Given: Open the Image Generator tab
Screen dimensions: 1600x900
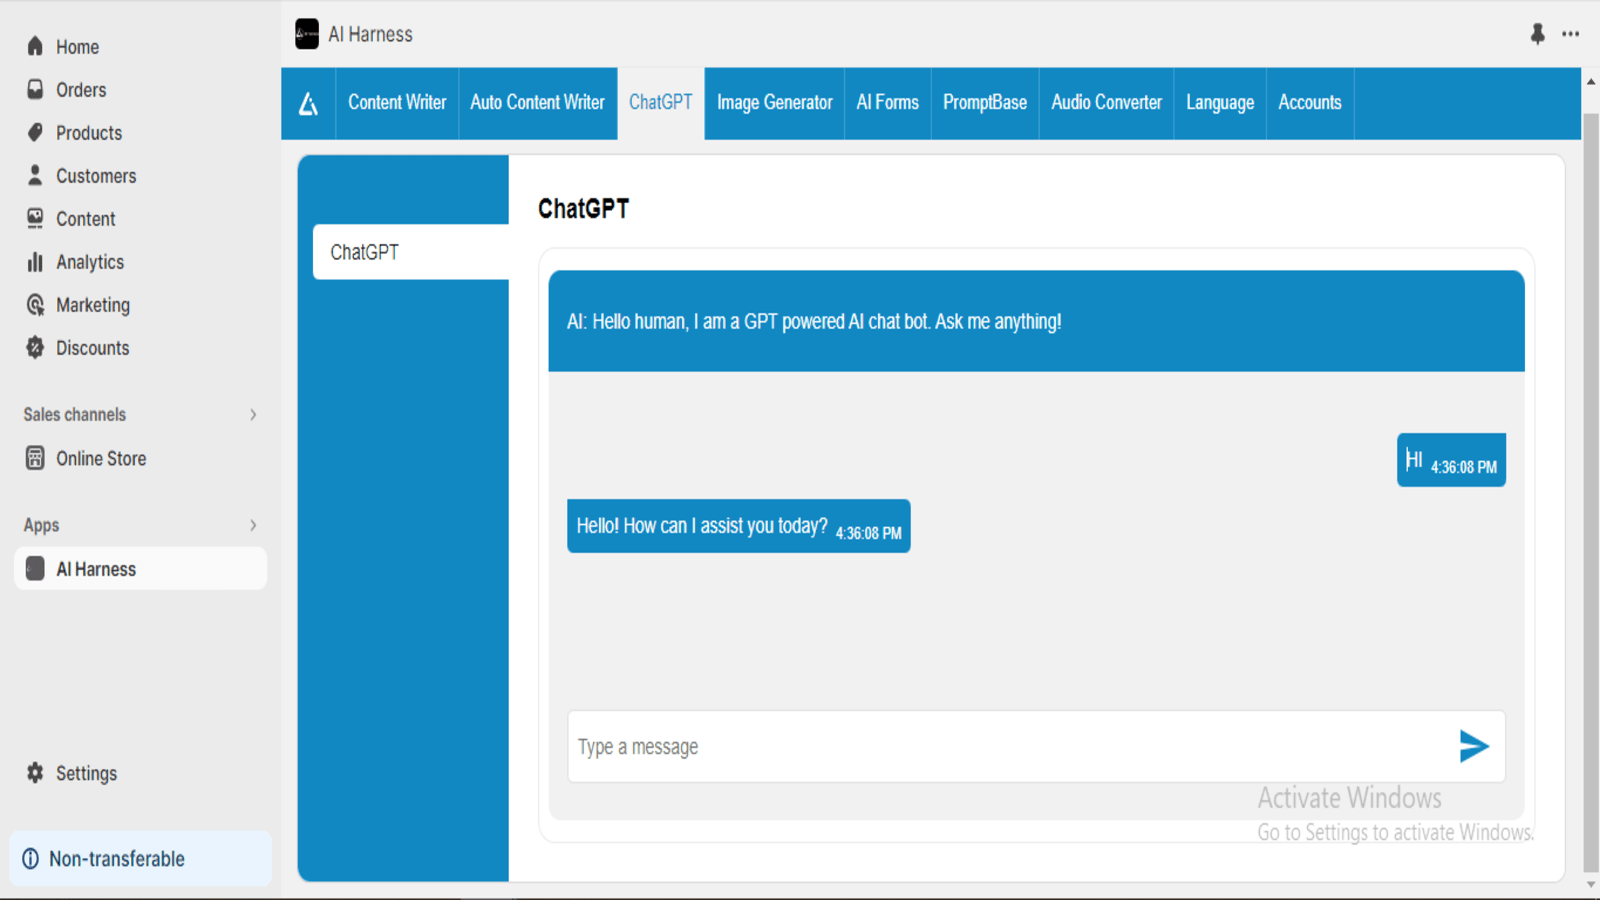Looking at the screenshot, I should point(774,103).
